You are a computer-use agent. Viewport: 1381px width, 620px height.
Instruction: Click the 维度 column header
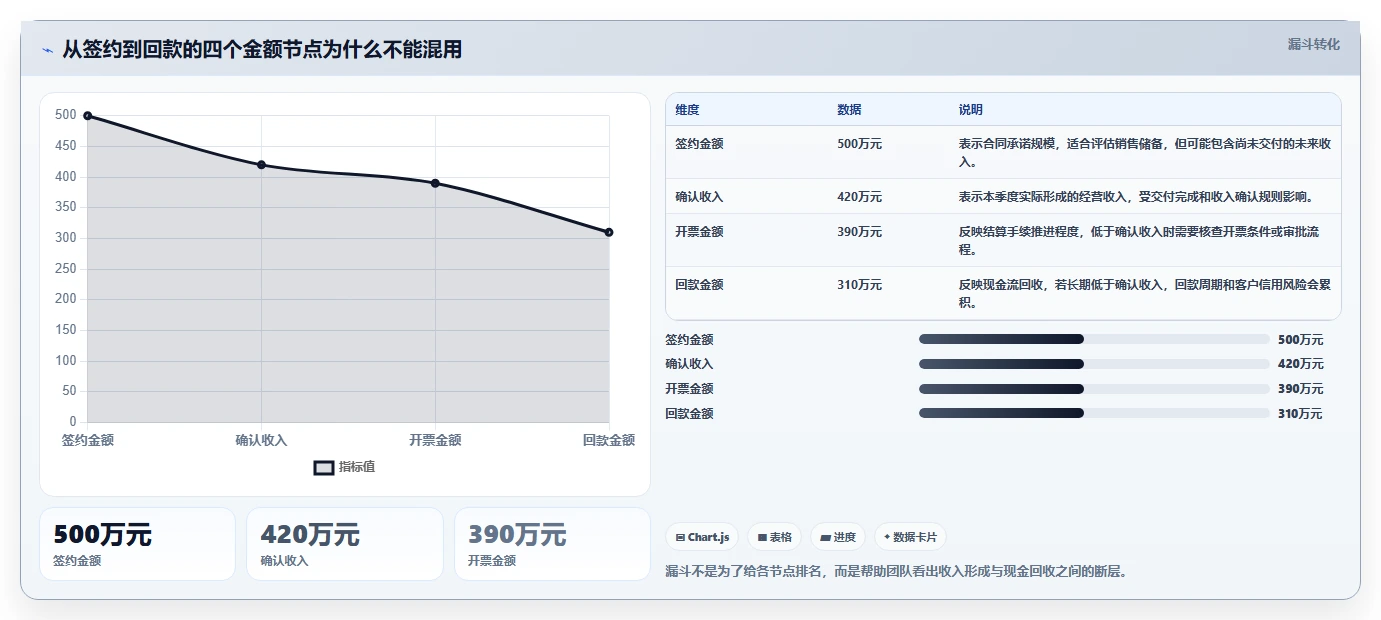(x=687, y=110)
